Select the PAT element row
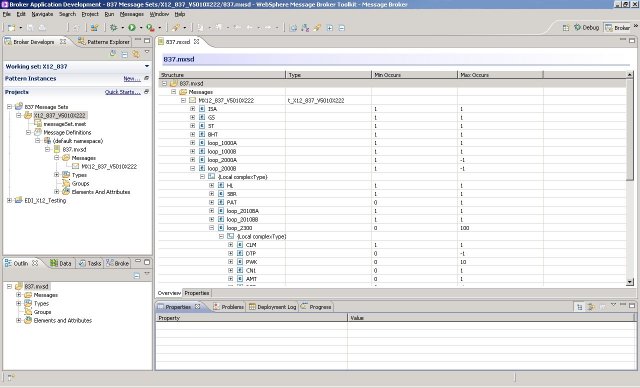Viewport: 640px width, 388px height. (231, 202)
